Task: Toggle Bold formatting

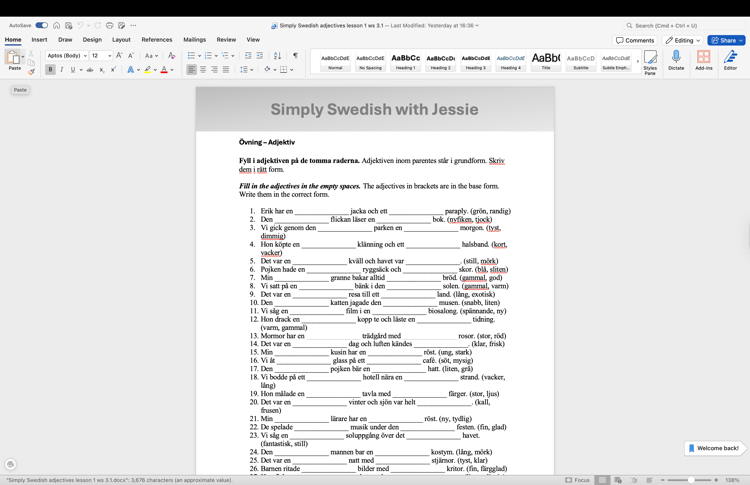Action: coord(50,70)
